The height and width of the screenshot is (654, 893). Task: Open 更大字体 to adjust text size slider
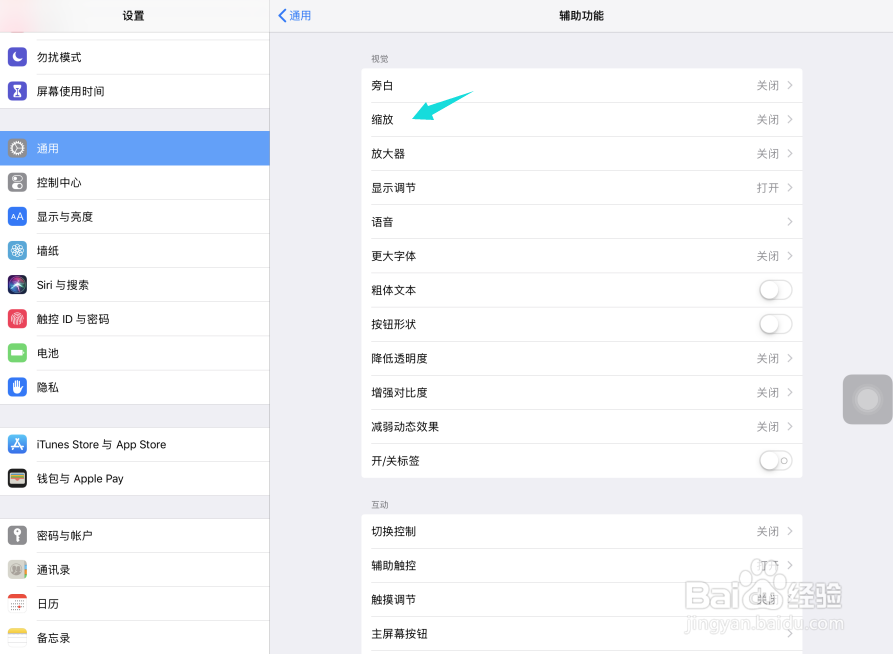pyautogui.click(x=583, y=255)
